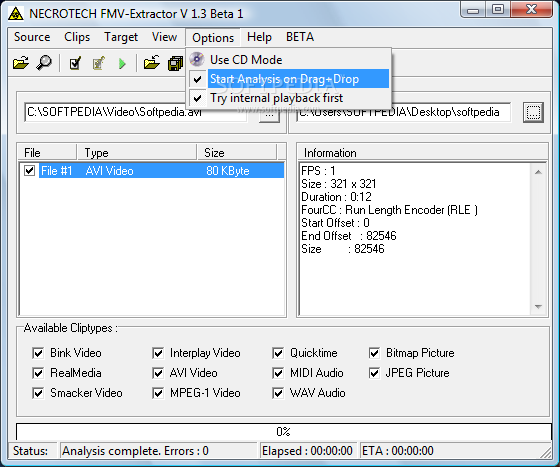
Task: Open the Help menu
Action: [259, 37]
